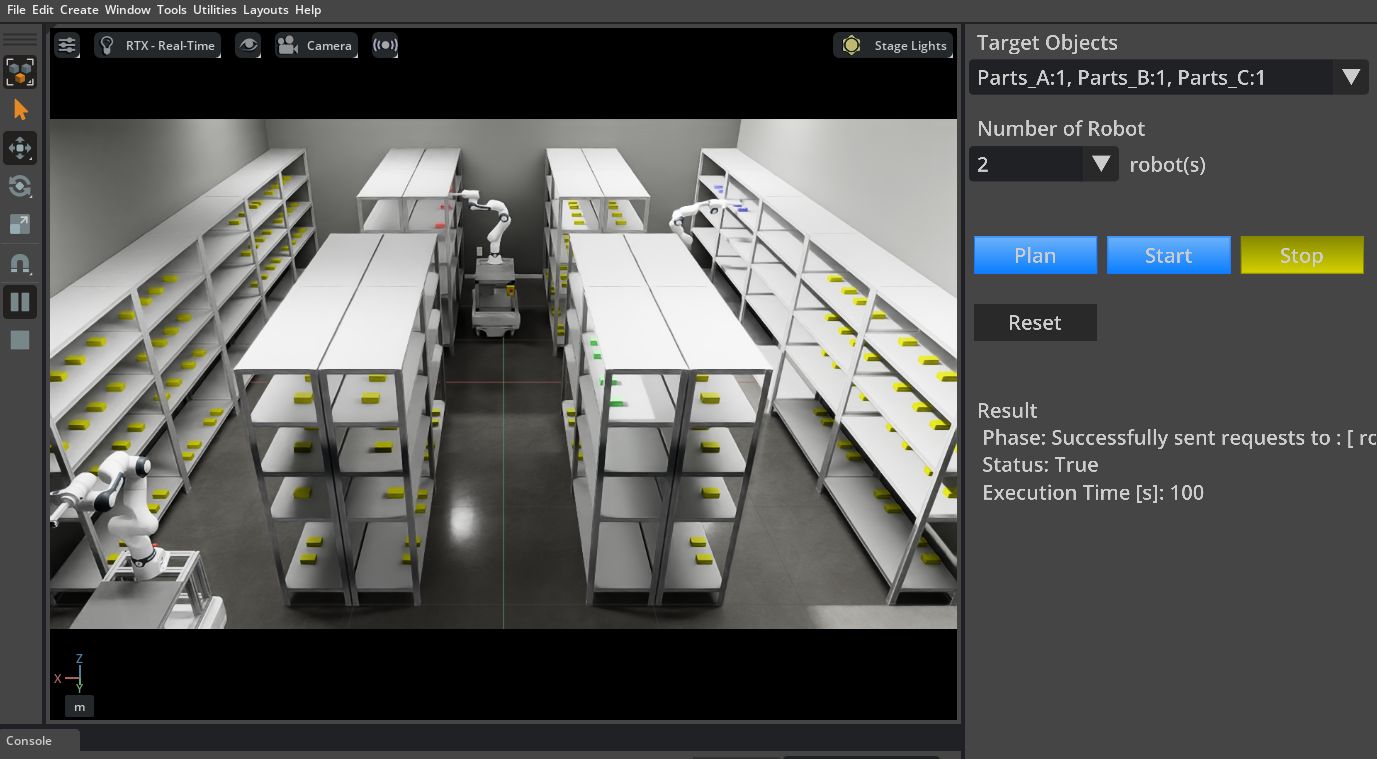Toggle the snap magnet tool
1377x759 pixels.
[x=20, y=264]
